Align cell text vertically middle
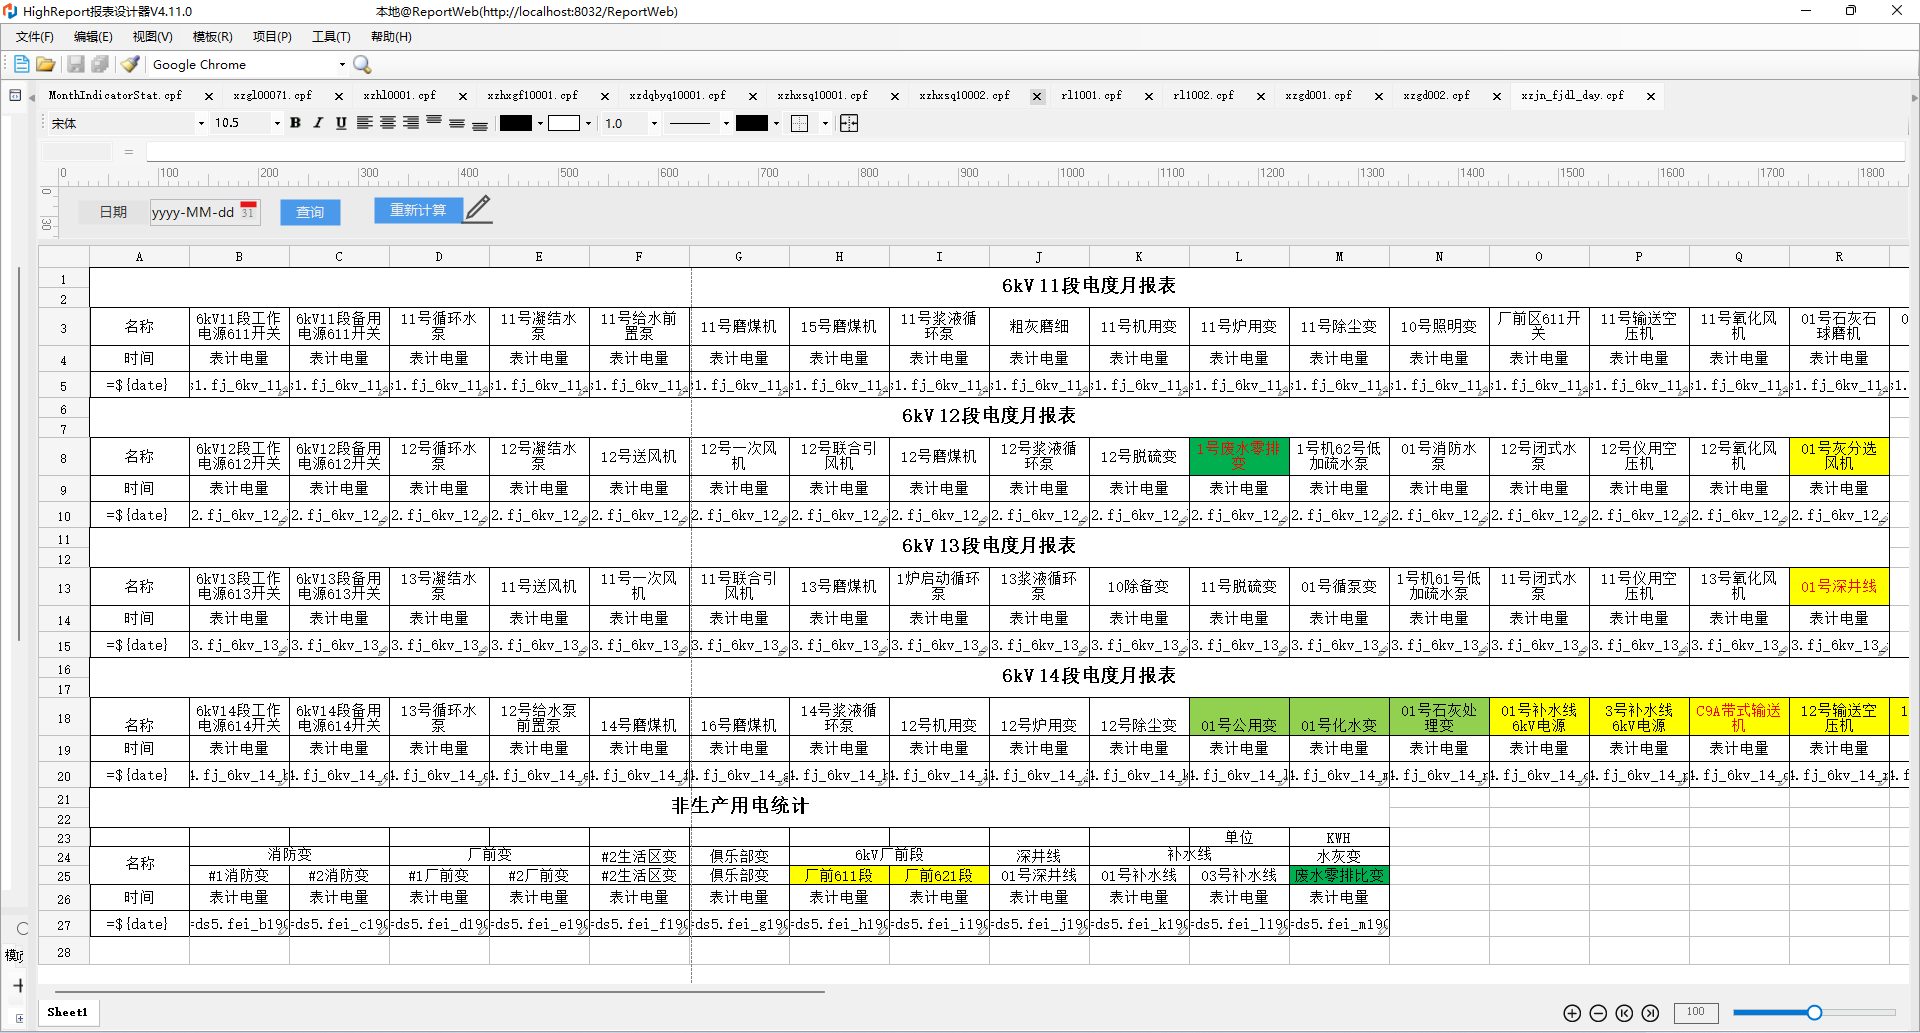1920x1033 pixels. coord(457,123)
